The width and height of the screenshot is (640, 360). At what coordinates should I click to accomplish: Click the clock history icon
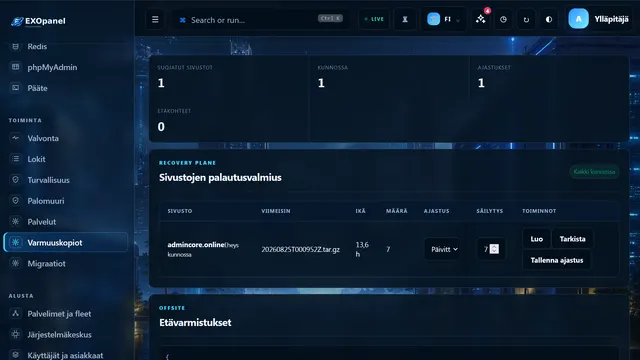pyautogui.click(x=503, y=19)
